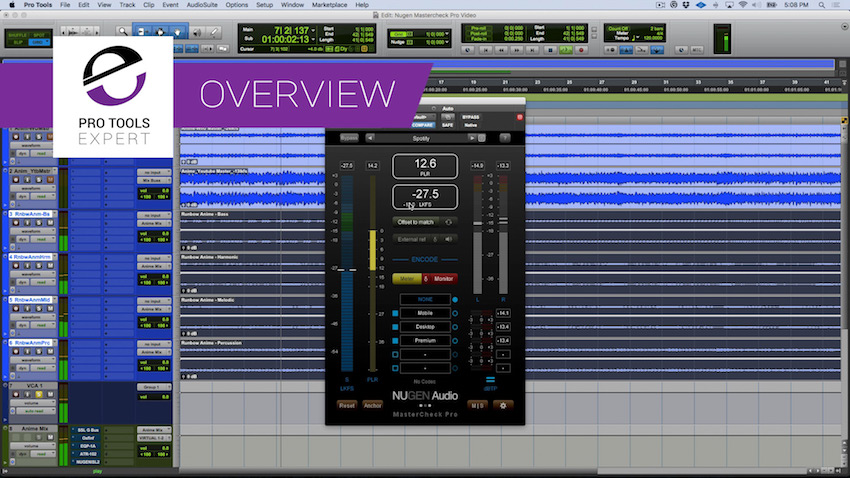Select the Trim tool
This screenshot has width=850, height=478.
coord(142,32)
